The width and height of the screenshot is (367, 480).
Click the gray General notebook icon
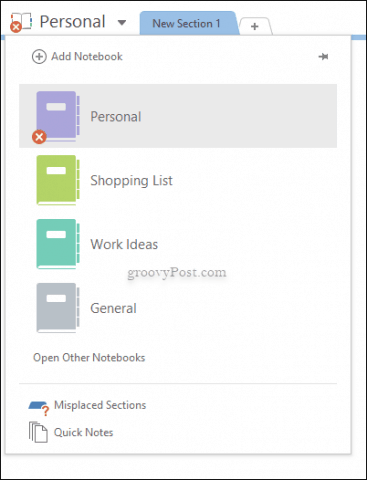tap(58, 308)
